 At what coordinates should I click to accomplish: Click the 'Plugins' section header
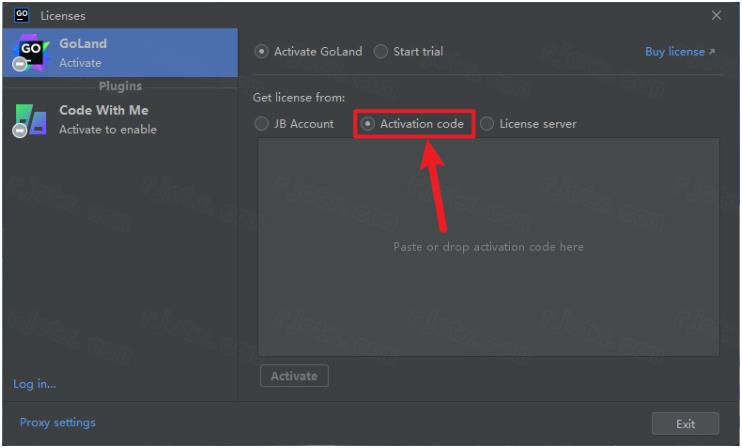click(x=120, y=86)
